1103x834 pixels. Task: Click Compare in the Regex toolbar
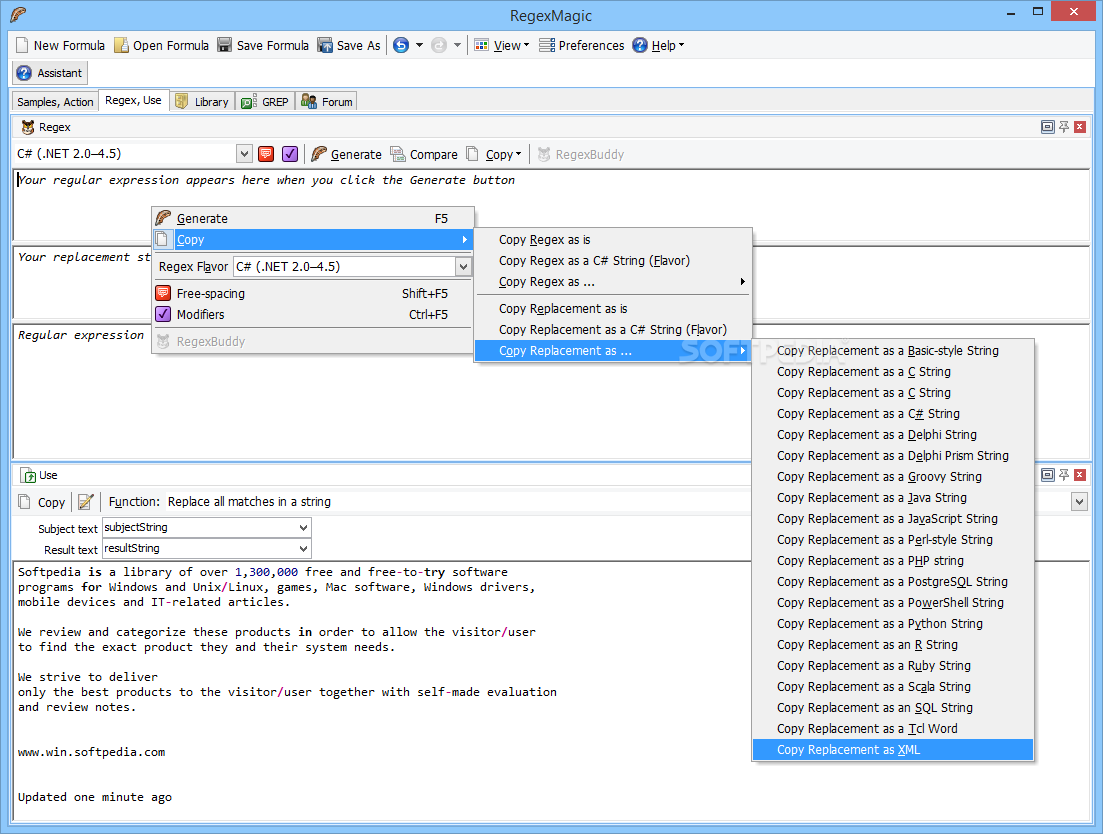[x=423, y=154]
